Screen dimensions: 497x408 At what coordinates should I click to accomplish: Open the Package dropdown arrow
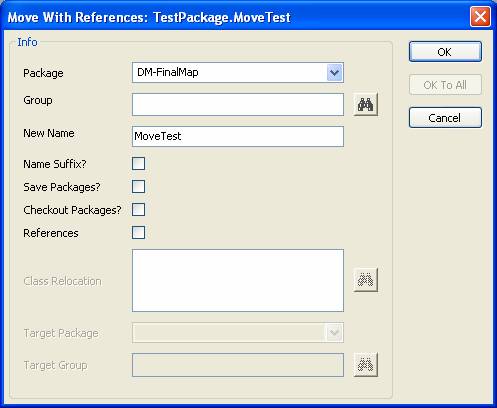tap(334, 72)
